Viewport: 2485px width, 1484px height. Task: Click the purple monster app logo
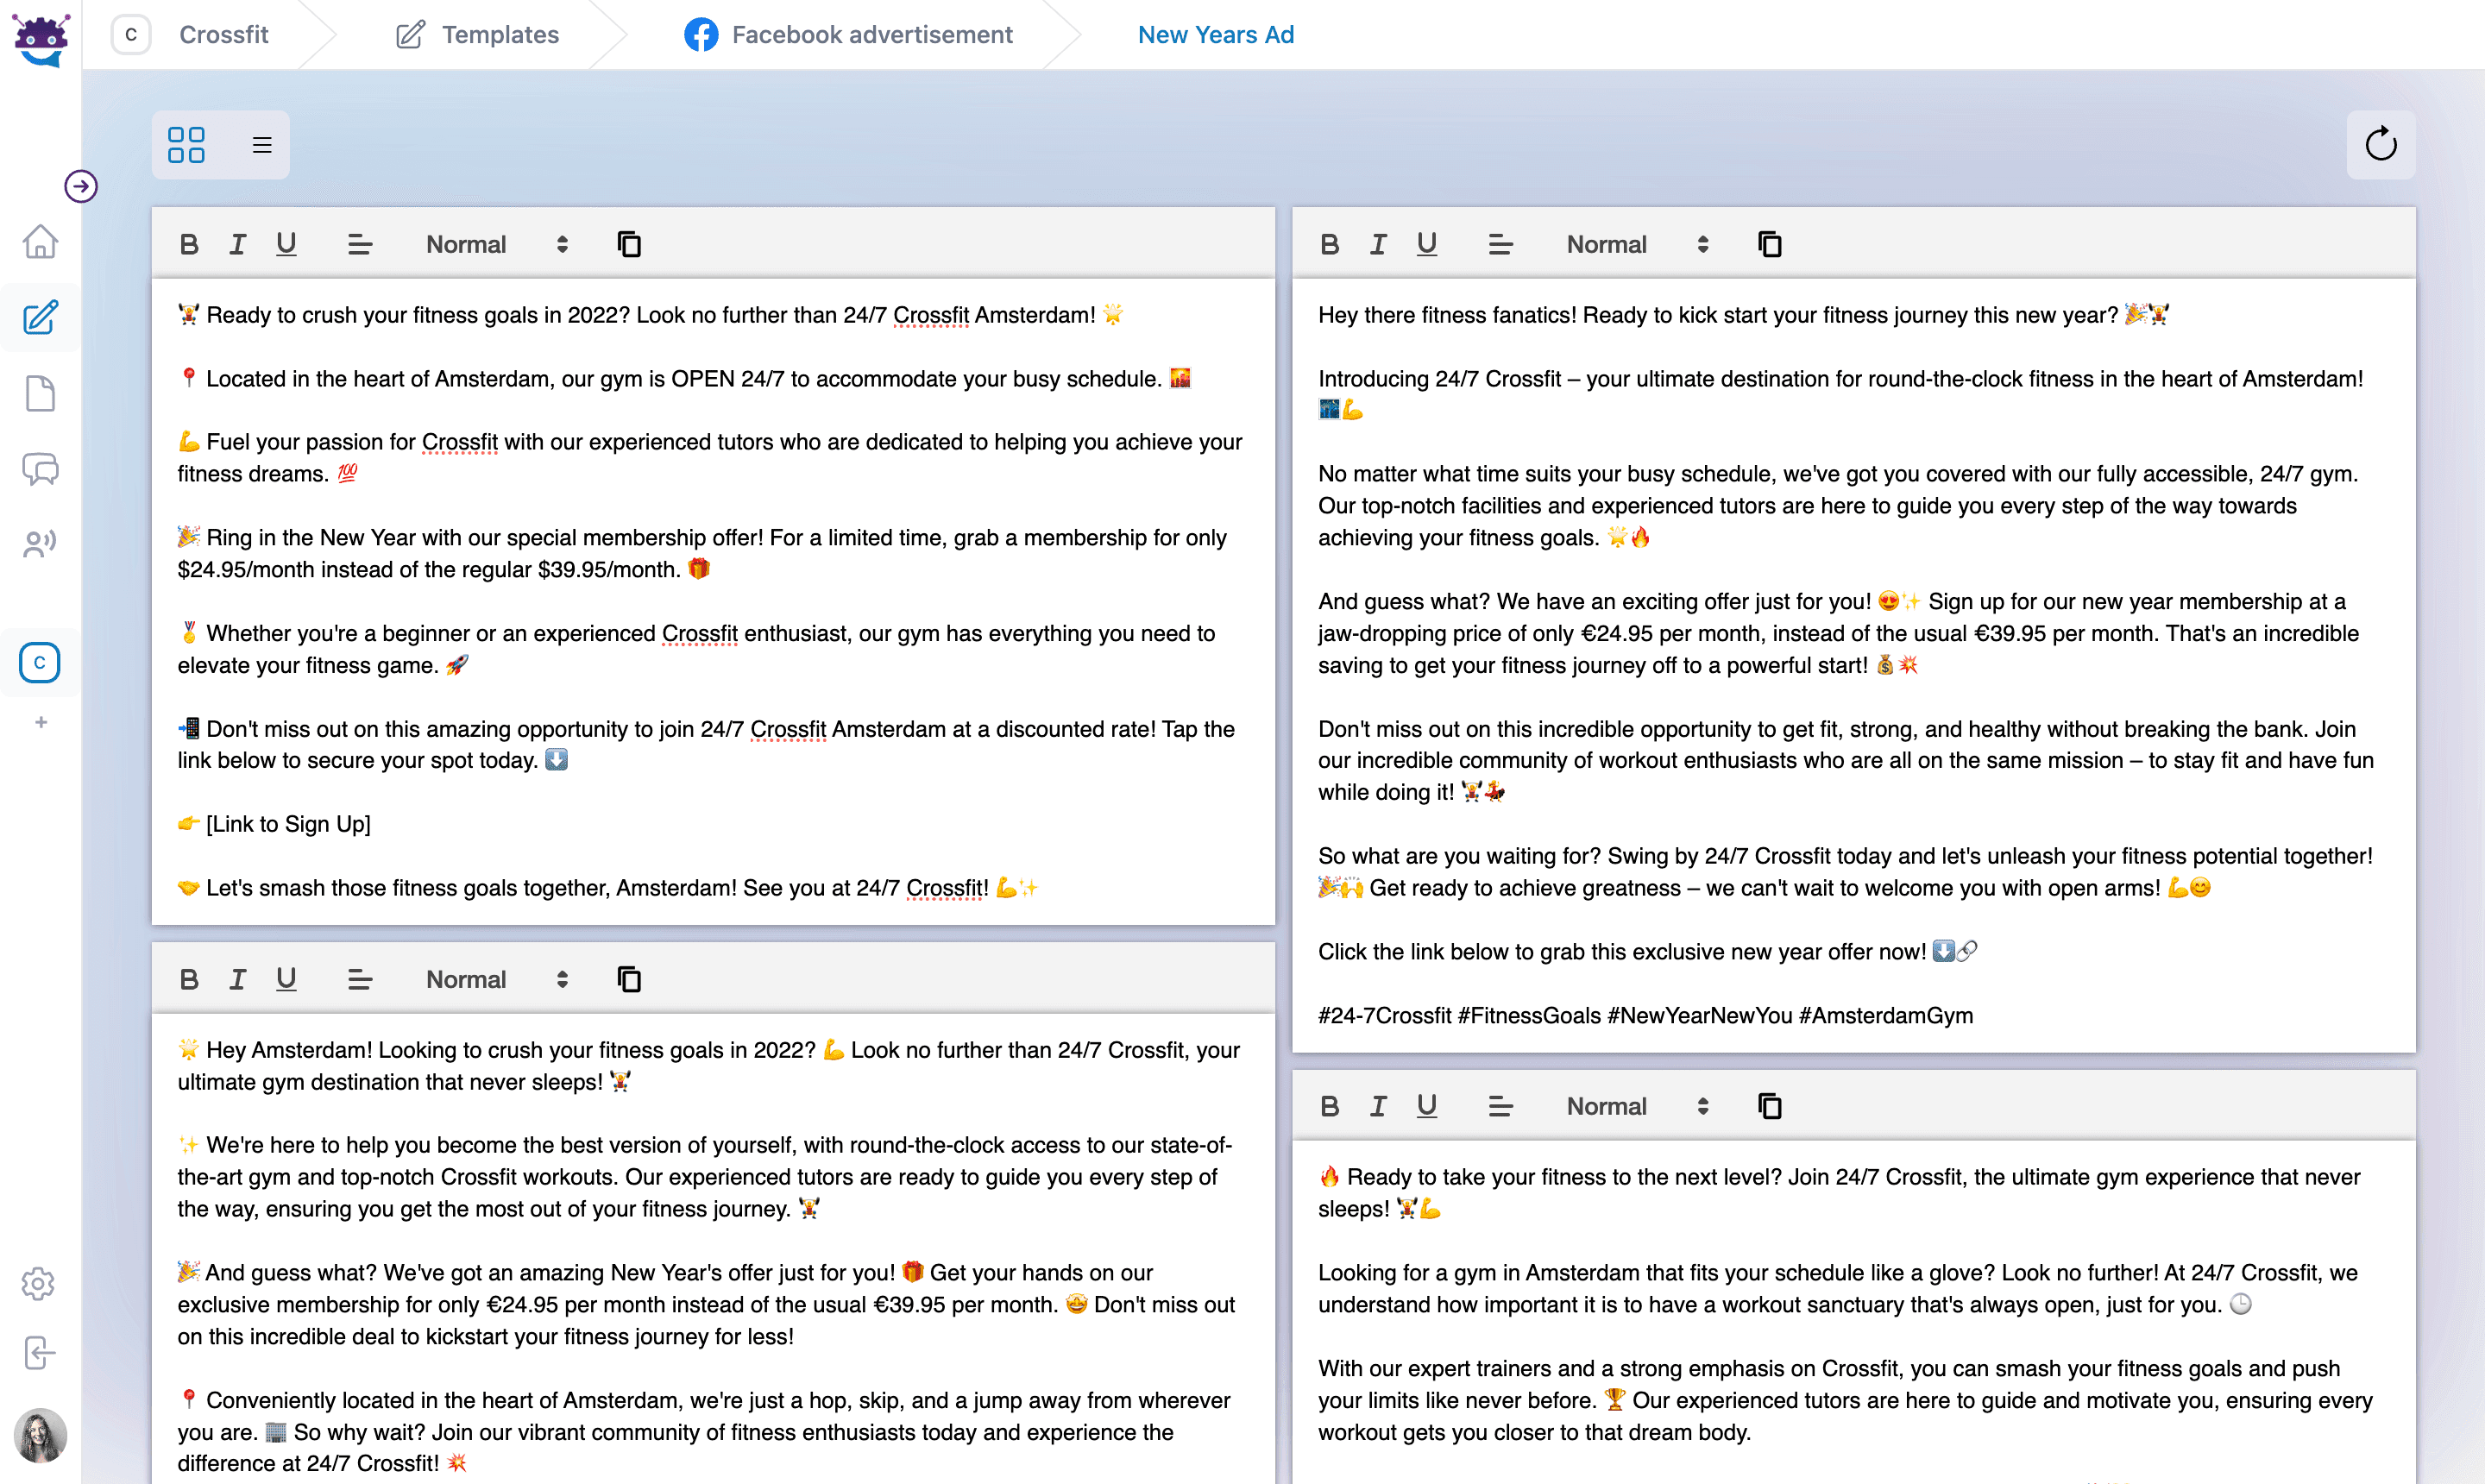[41, 39]
